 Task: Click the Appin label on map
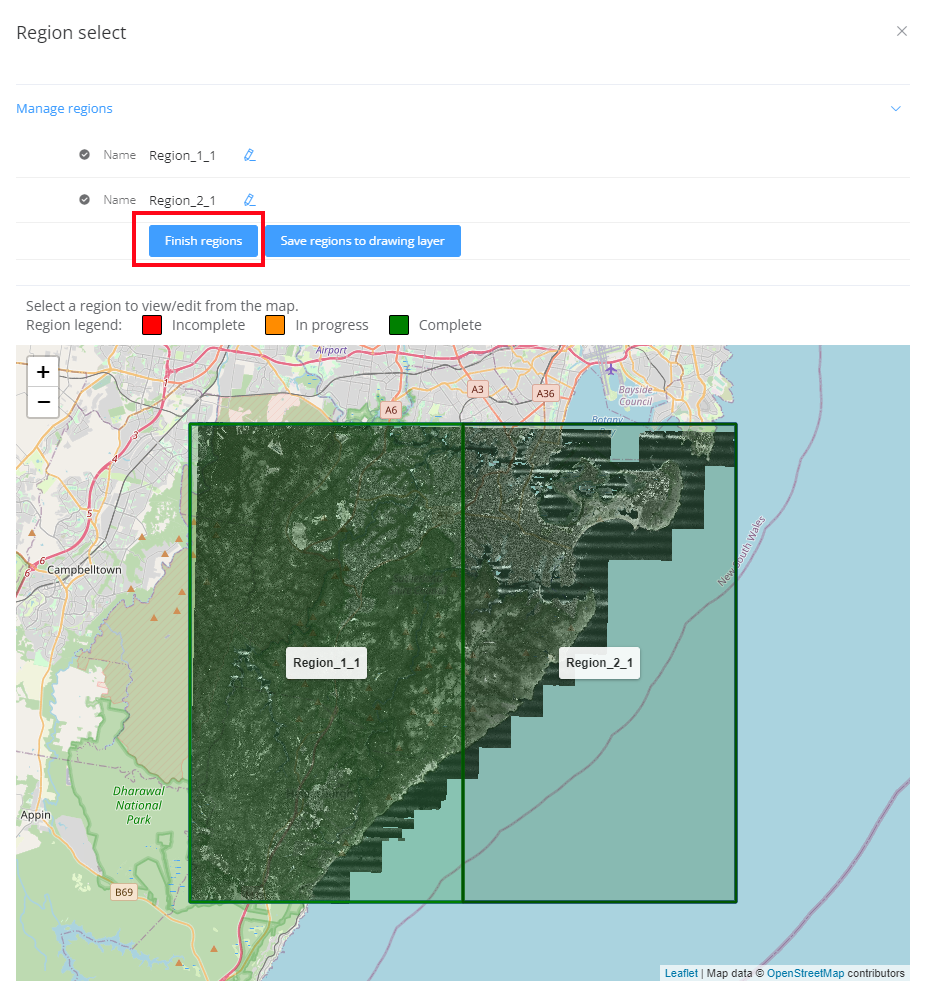35,815
